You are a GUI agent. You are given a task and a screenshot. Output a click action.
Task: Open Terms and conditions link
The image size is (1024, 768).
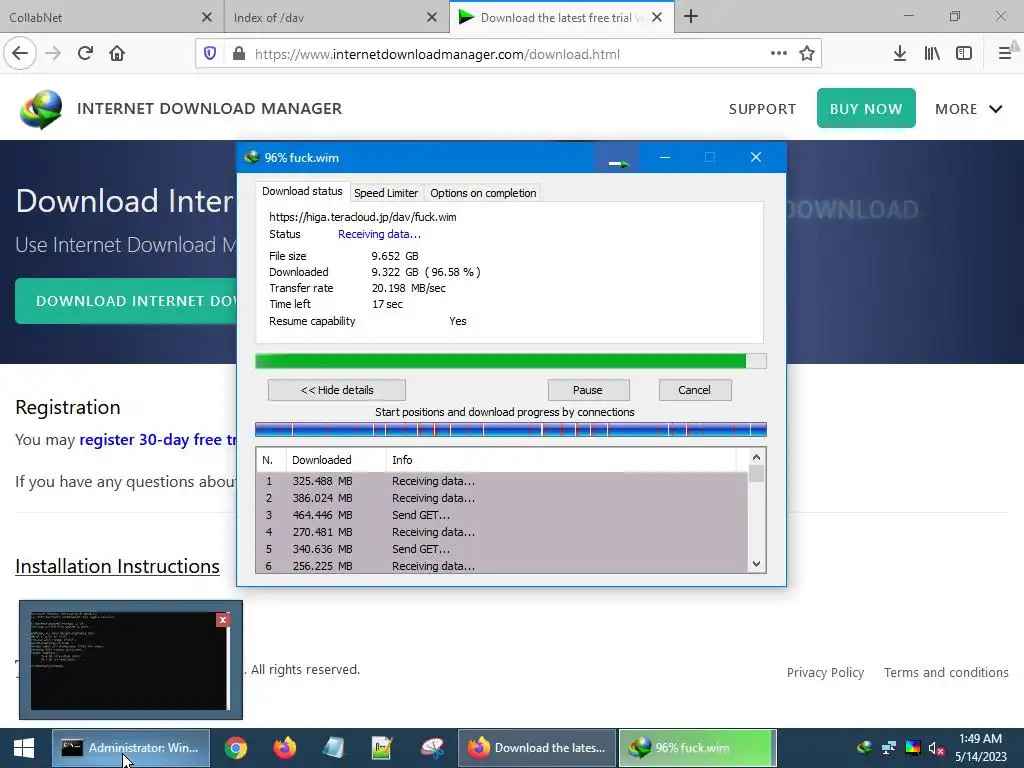pyautogui.click(x=946, y=673)
